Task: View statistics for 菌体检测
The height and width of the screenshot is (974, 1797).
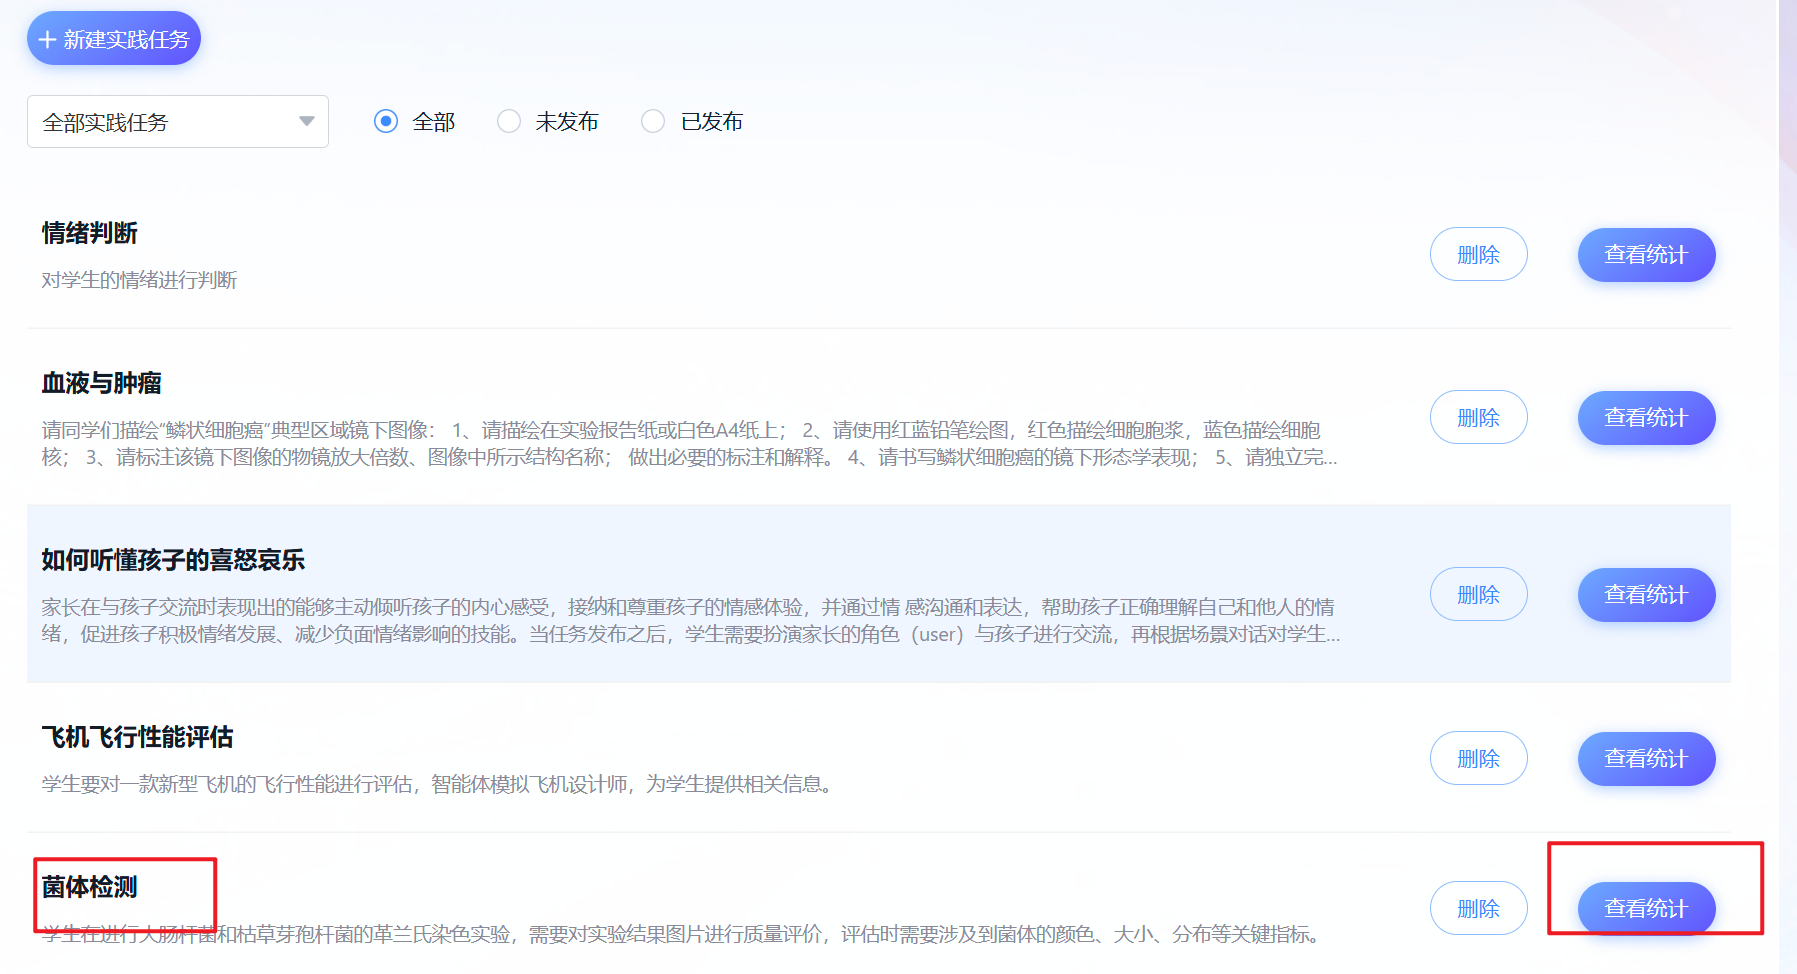Action: [1645, 909]
